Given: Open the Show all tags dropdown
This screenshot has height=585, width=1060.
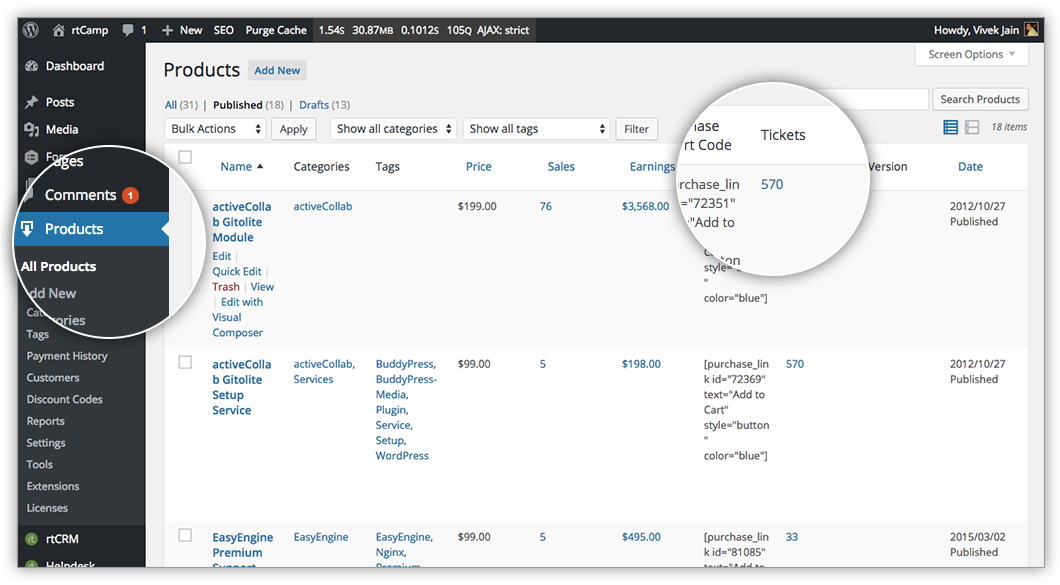Looking at the screenshot, I should [x=538, y=129].
